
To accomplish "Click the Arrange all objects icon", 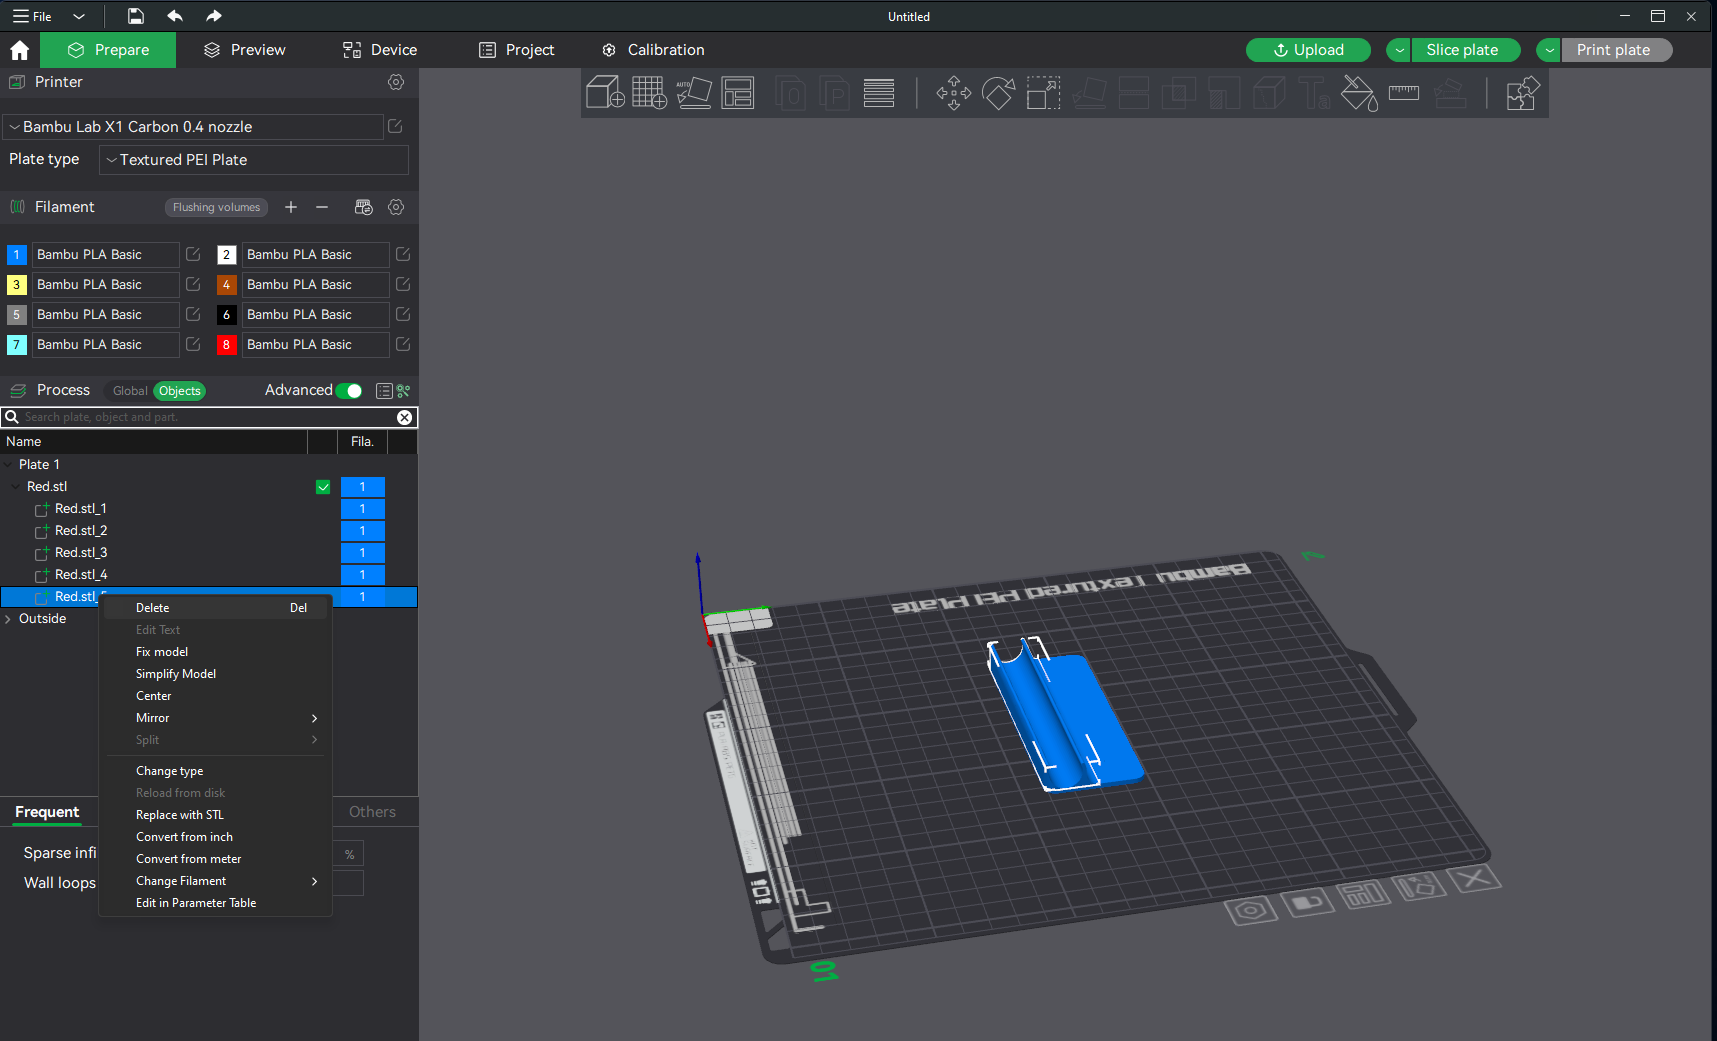I will [738, 93].
